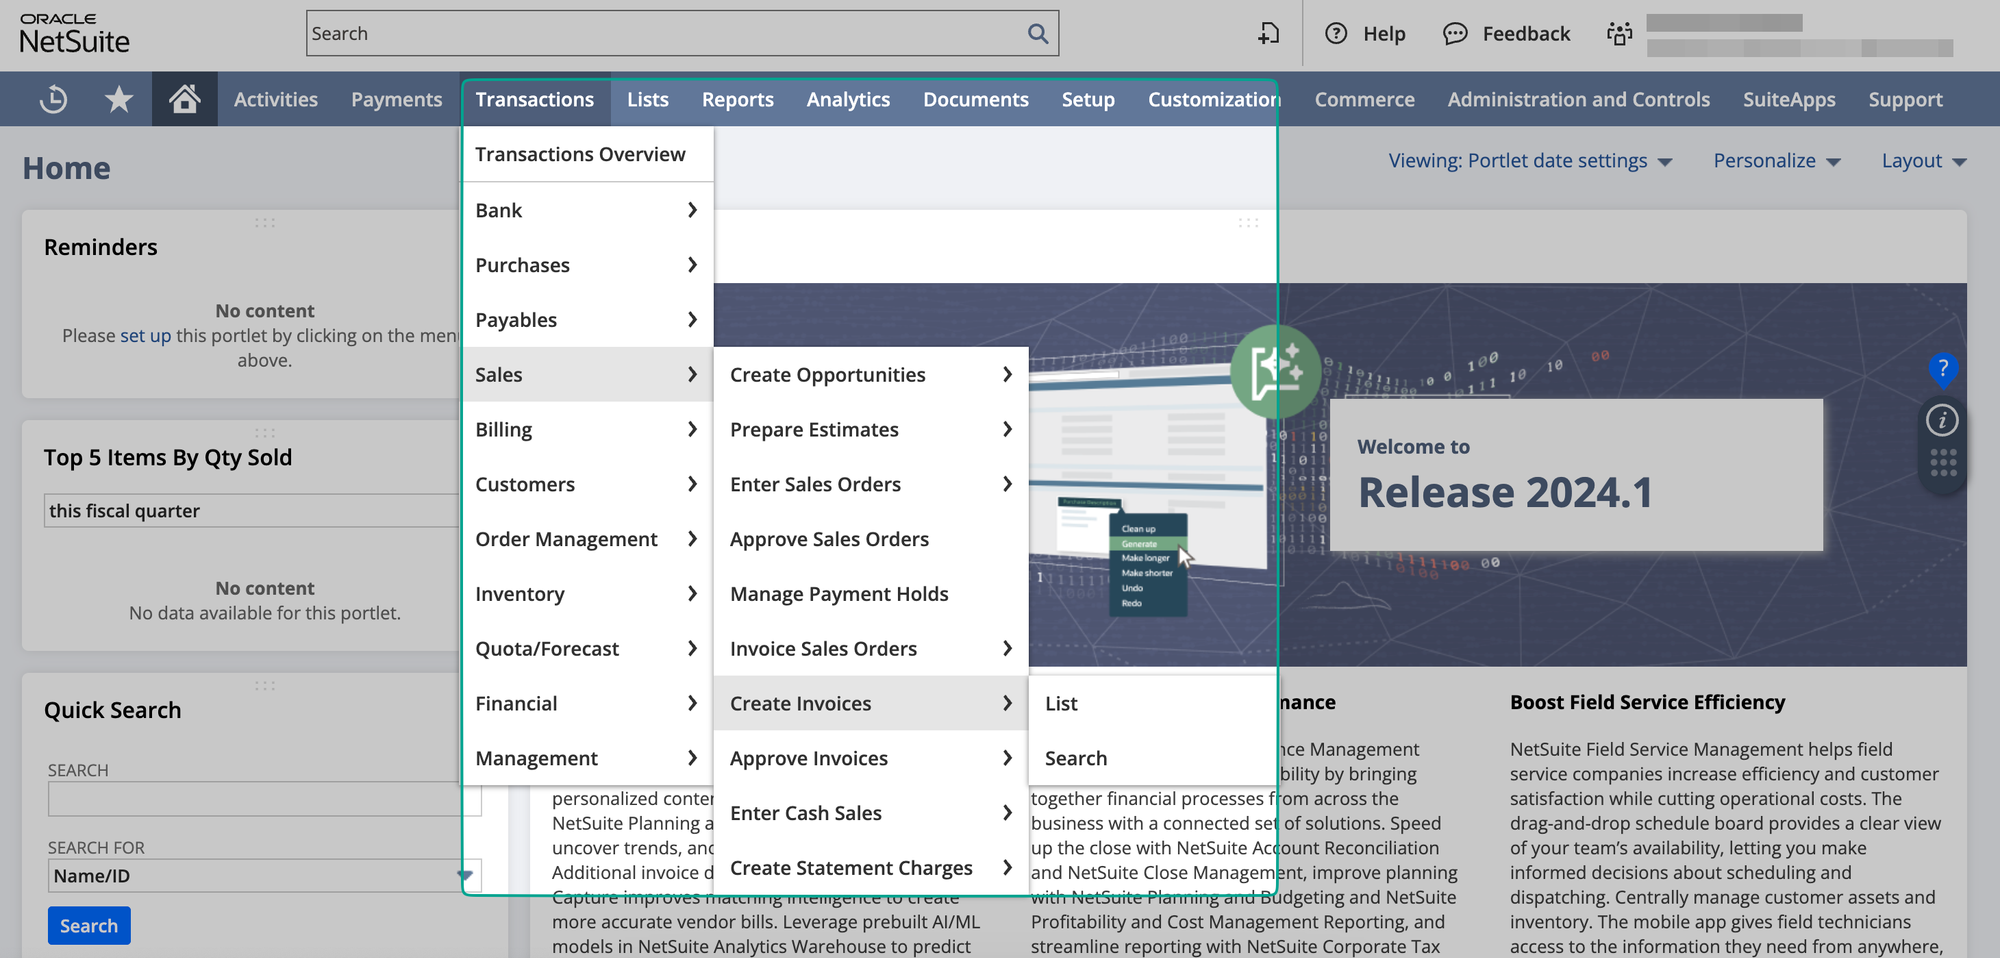The width and height of the screenshot is (2000, 958).
Task: Select Create Statement Charges submenu item
Action: click(871, 868)
